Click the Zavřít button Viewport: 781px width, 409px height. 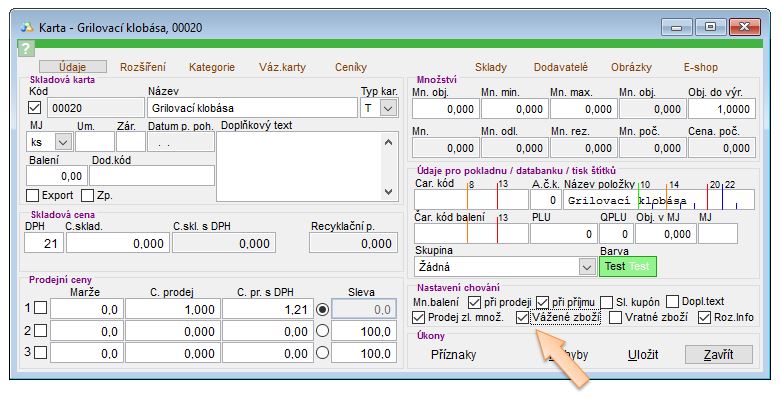point(717,355)
